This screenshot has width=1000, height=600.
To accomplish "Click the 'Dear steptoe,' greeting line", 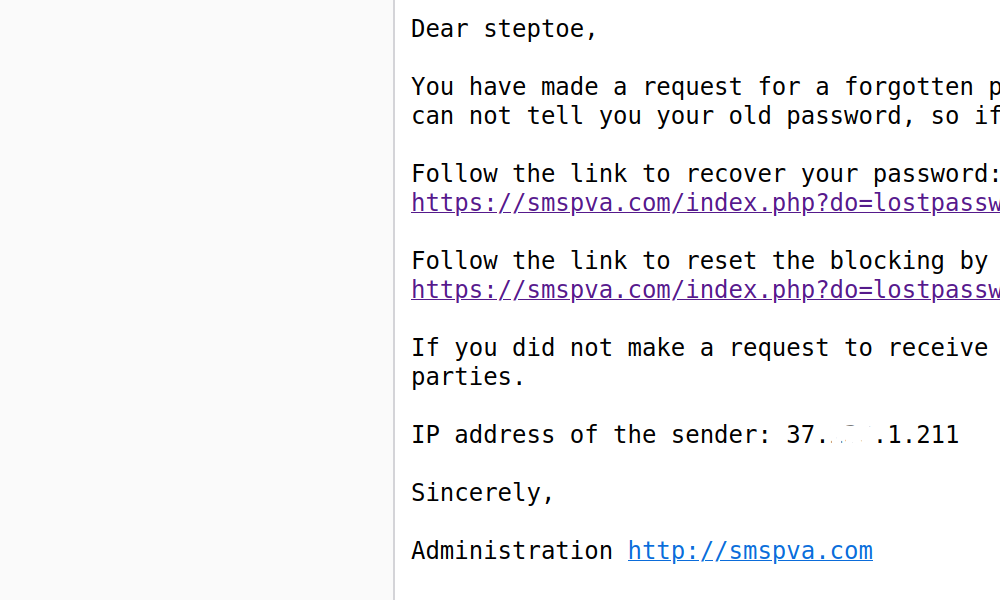I will 504,29.
